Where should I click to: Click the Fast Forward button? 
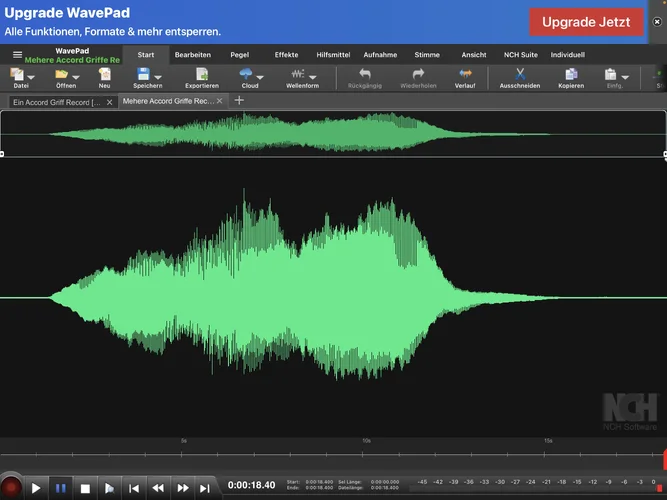point(181,488)
